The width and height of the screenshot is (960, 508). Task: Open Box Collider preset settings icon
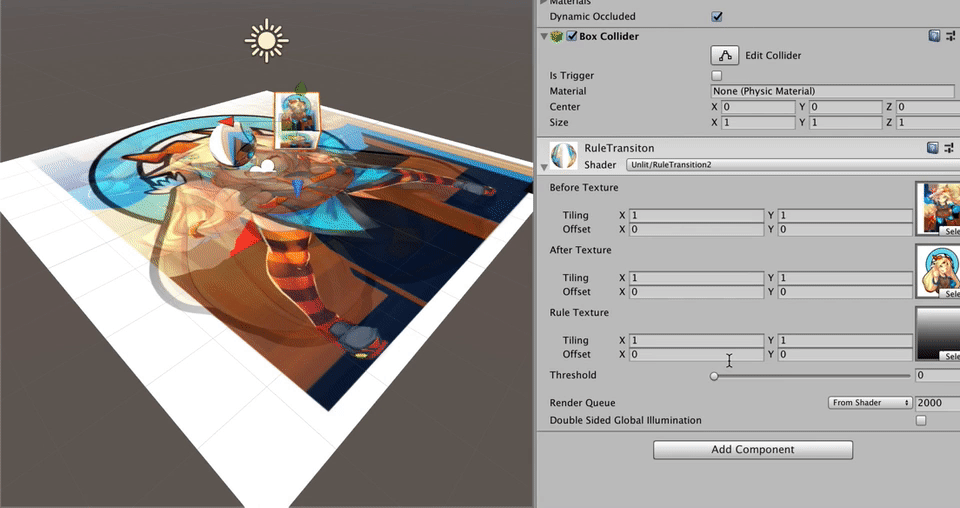coord(949,36)
